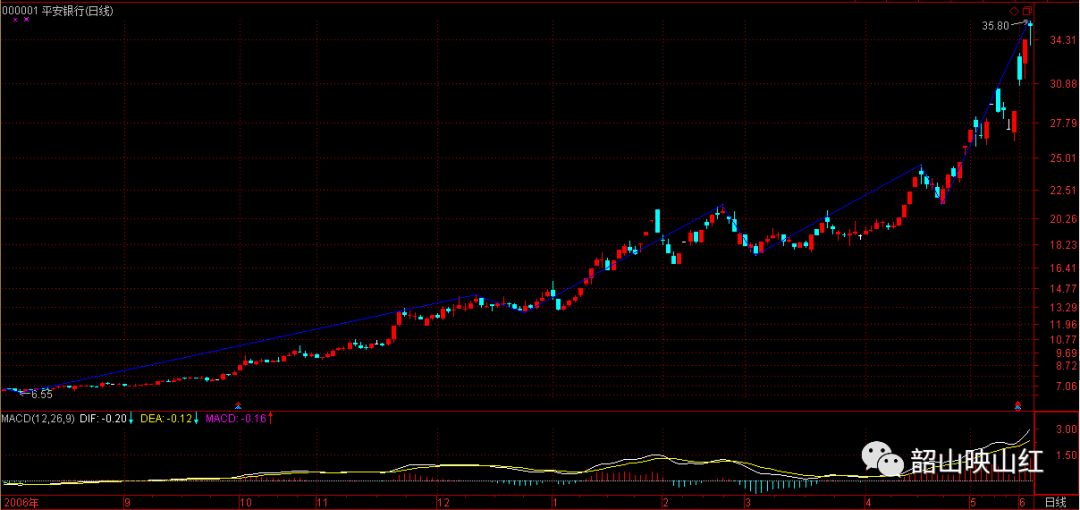Click the cyan down arrow after DEA value
The height and width of the screenshot is (510, 1080).
tap(196, 418)
